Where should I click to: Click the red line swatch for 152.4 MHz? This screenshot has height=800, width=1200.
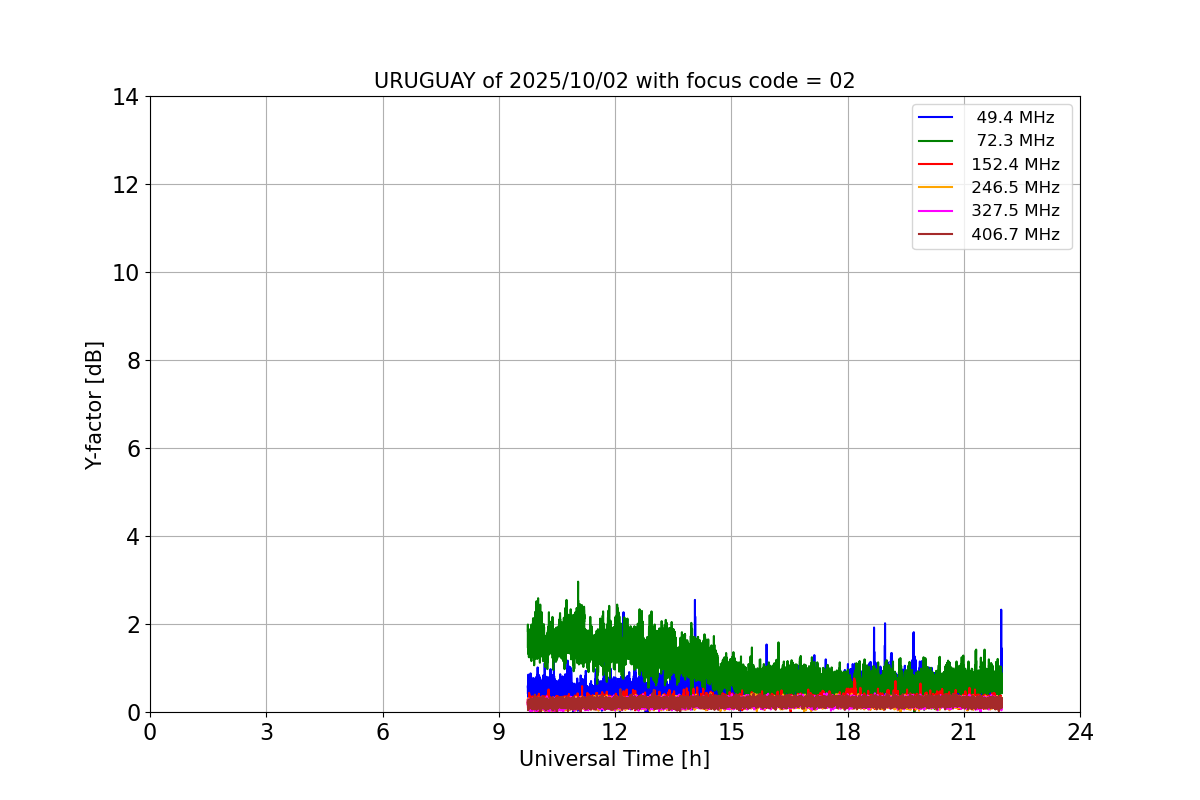(936, 165)
